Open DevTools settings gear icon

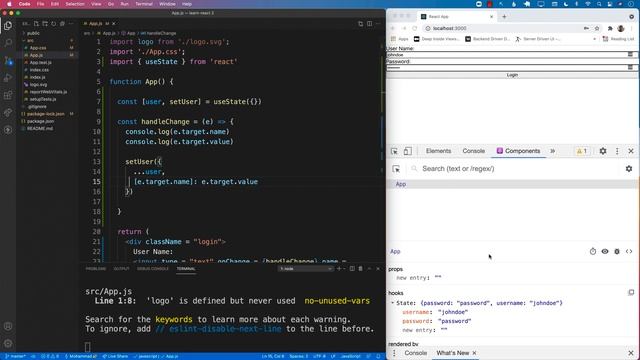[x=603, y=151]
